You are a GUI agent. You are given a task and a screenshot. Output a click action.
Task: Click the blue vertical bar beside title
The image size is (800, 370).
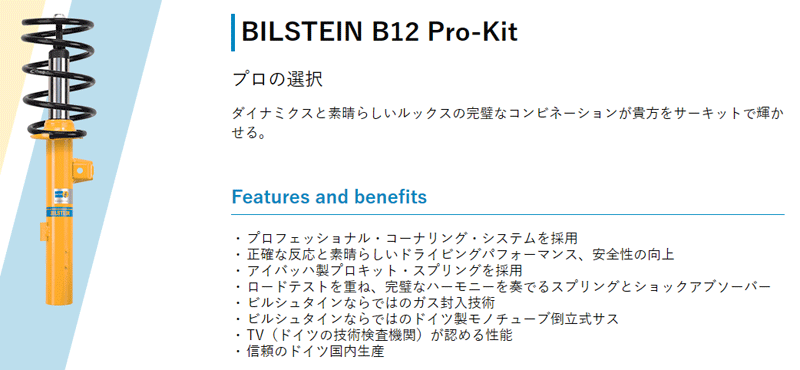(x=233, y=33)
